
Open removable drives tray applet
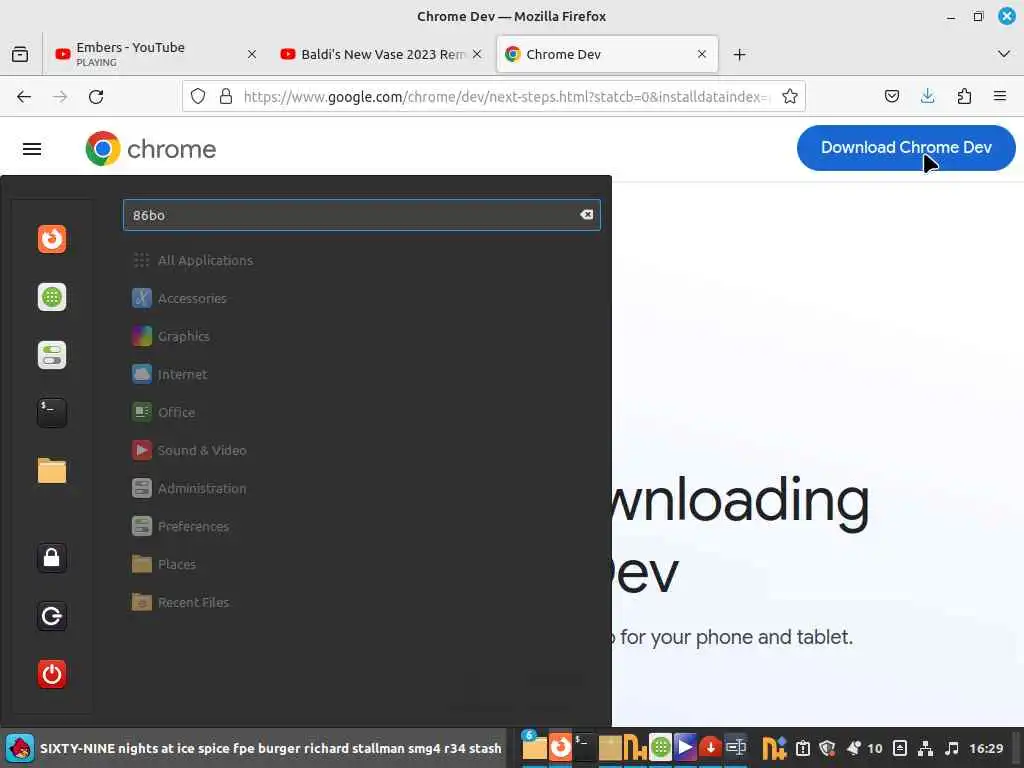pyautogui.click(x=900, y=748)
